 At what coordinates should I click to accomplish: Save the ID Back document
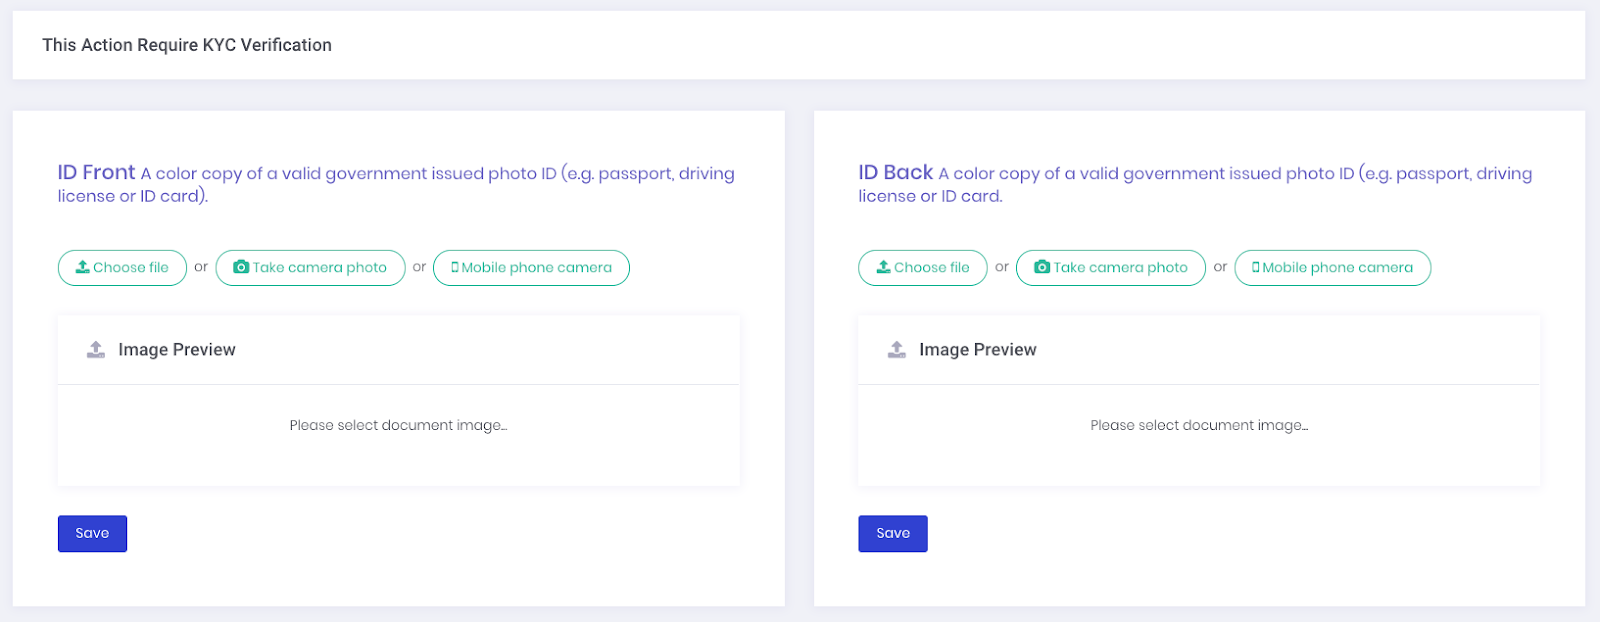click(x=893, y=533)
